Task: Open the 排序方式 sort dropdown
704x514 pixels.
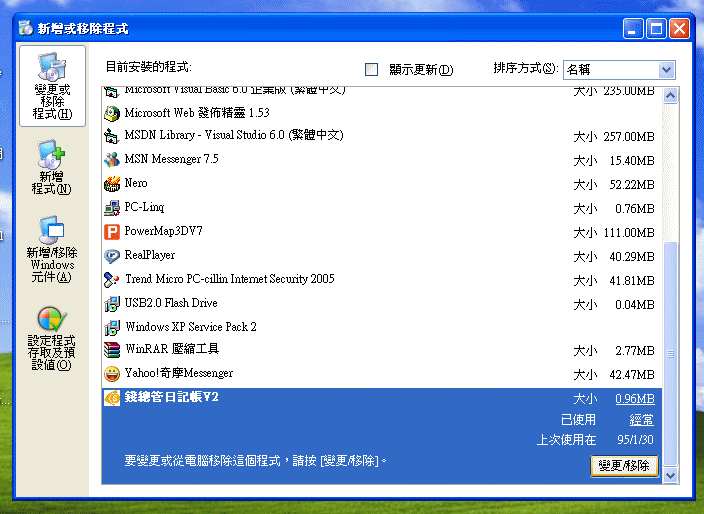Action: pos(666,70)
